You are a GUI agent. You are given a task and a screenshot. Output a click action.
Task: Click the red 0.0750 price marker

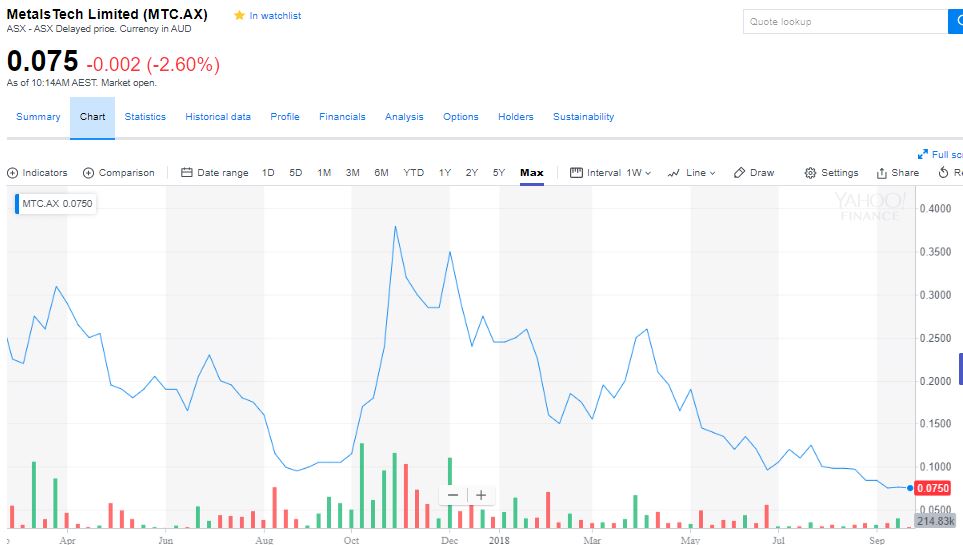coord(933,488)
